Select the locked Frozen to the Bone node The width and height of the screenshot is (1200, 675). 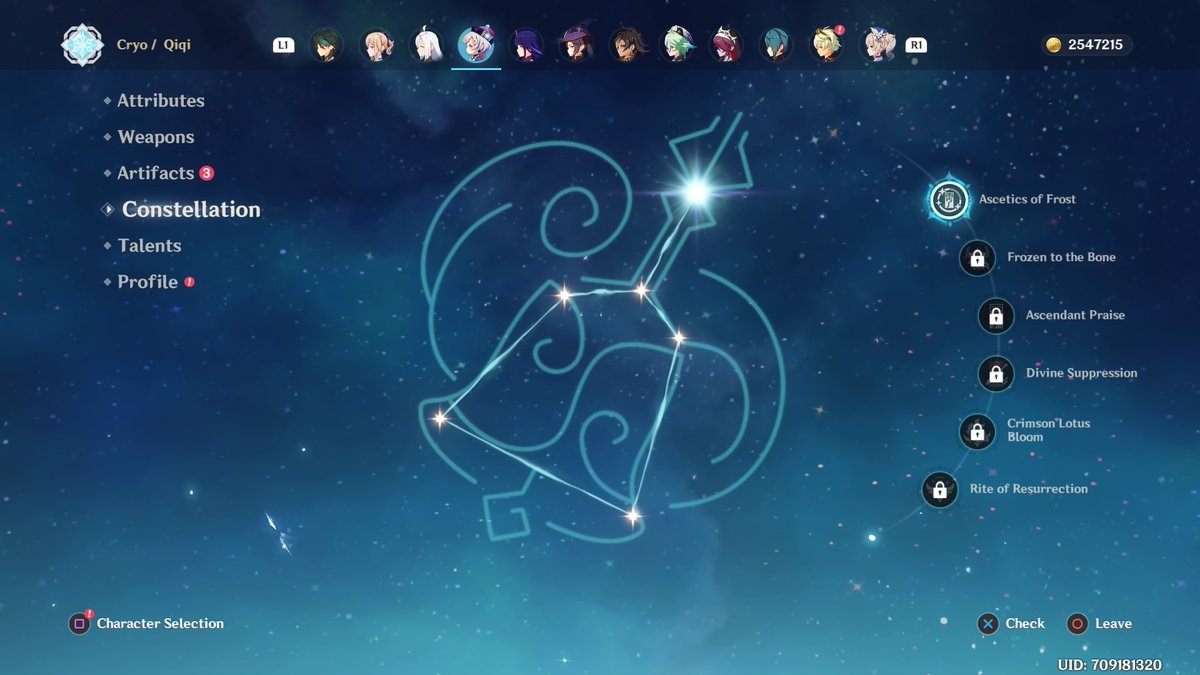[977, 258]
